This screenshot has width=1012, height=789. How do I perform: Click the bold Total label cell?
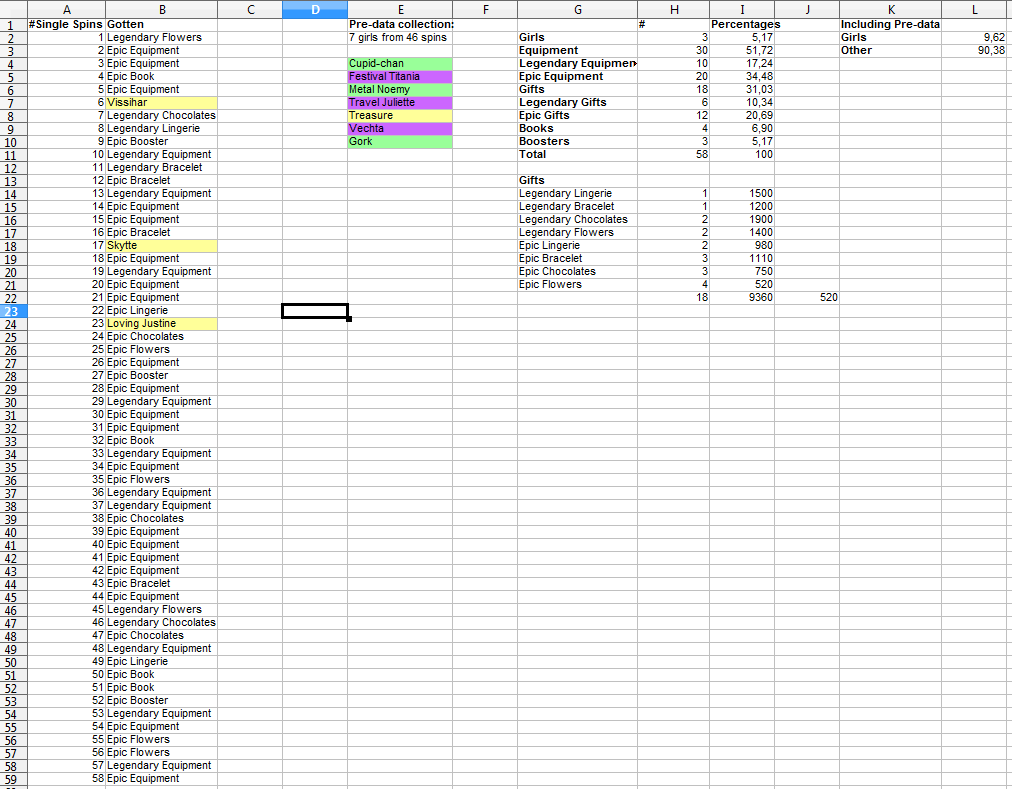(x=576, y=154)
